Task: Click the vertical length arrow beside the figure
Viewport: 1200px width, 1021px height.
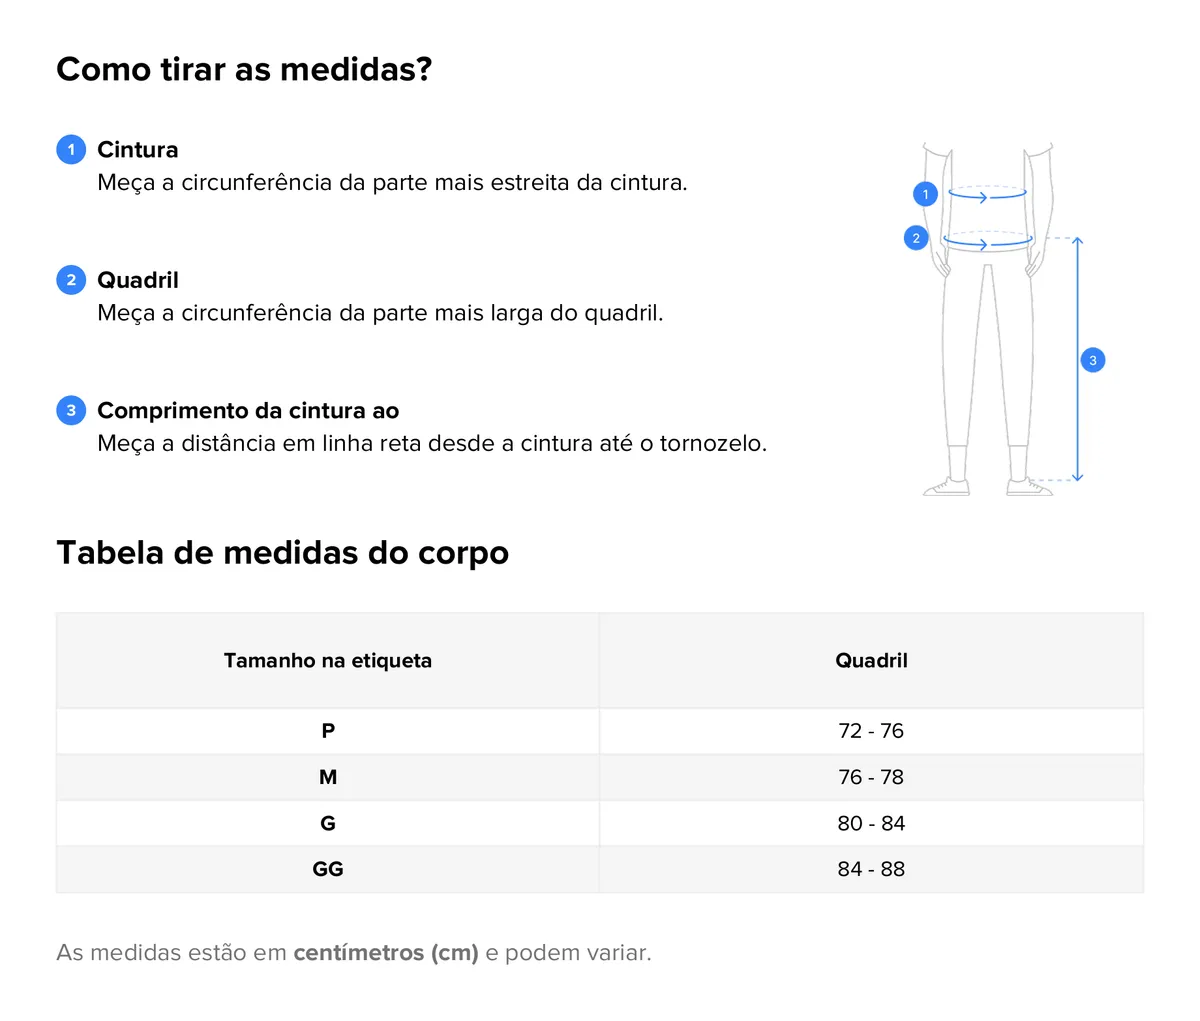Action: point(1077,360)
